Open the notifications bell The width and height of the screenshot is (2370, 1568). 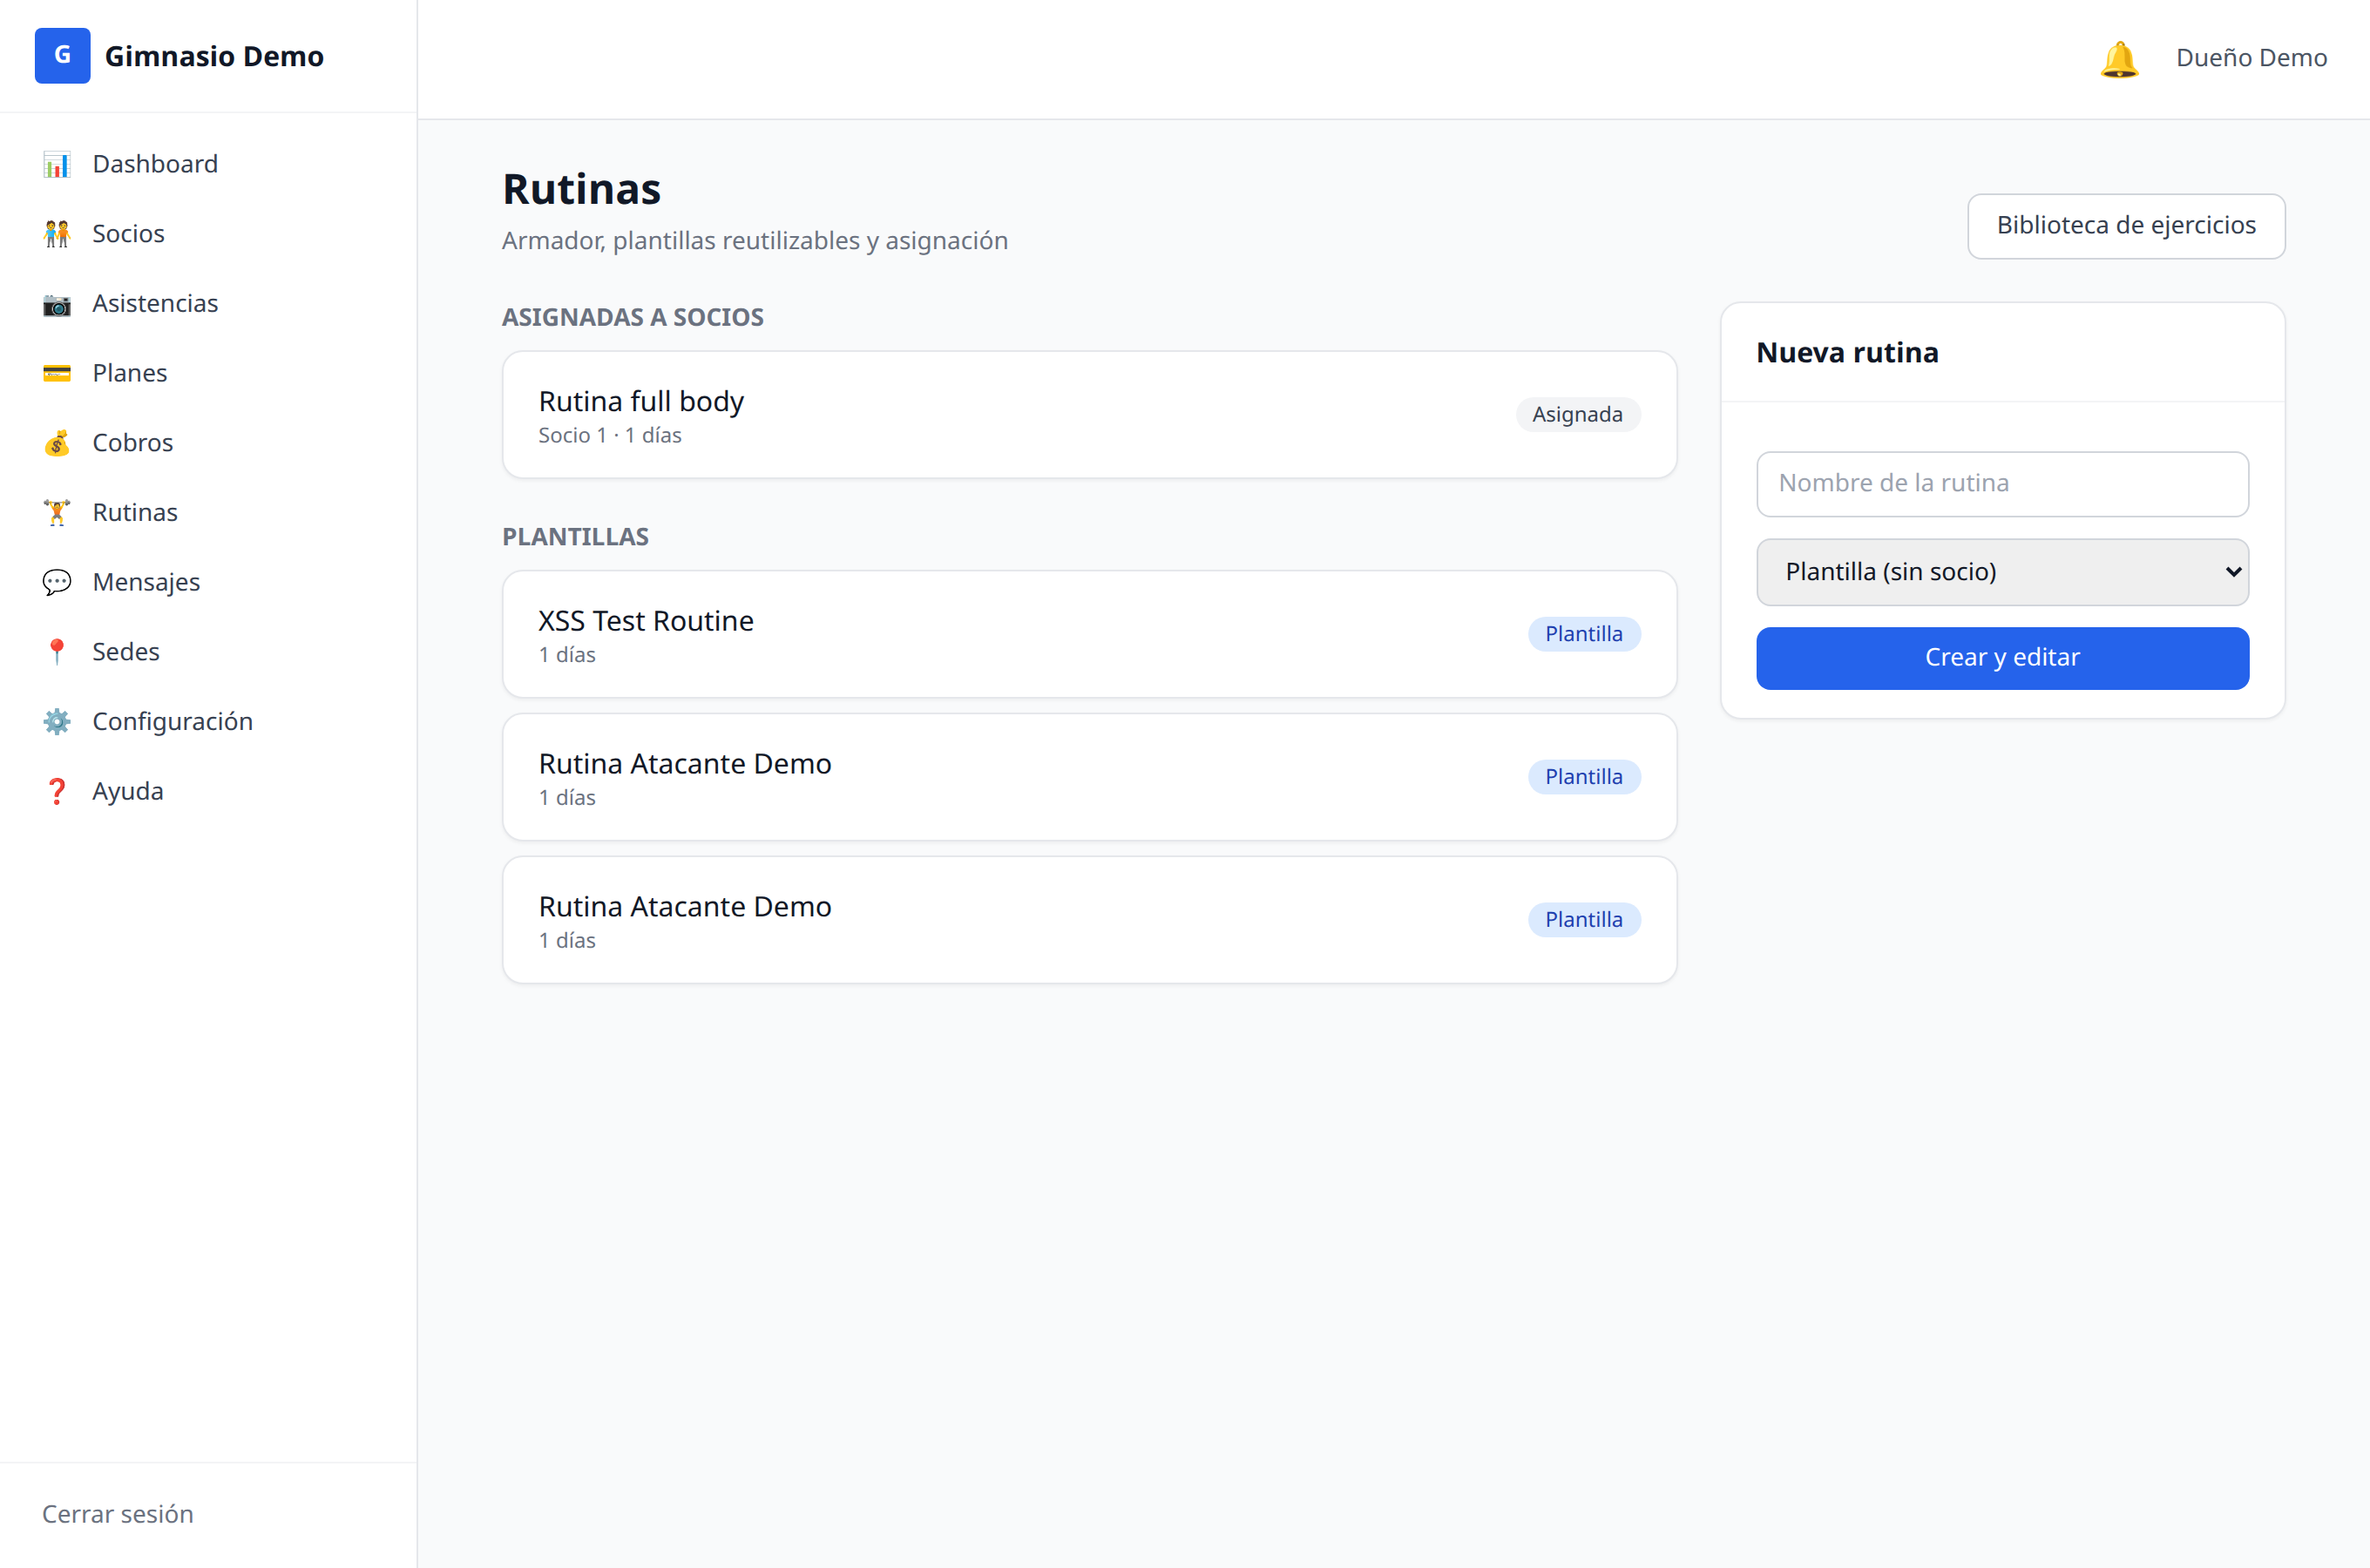pyautogui.click(x=2119, y=59)
